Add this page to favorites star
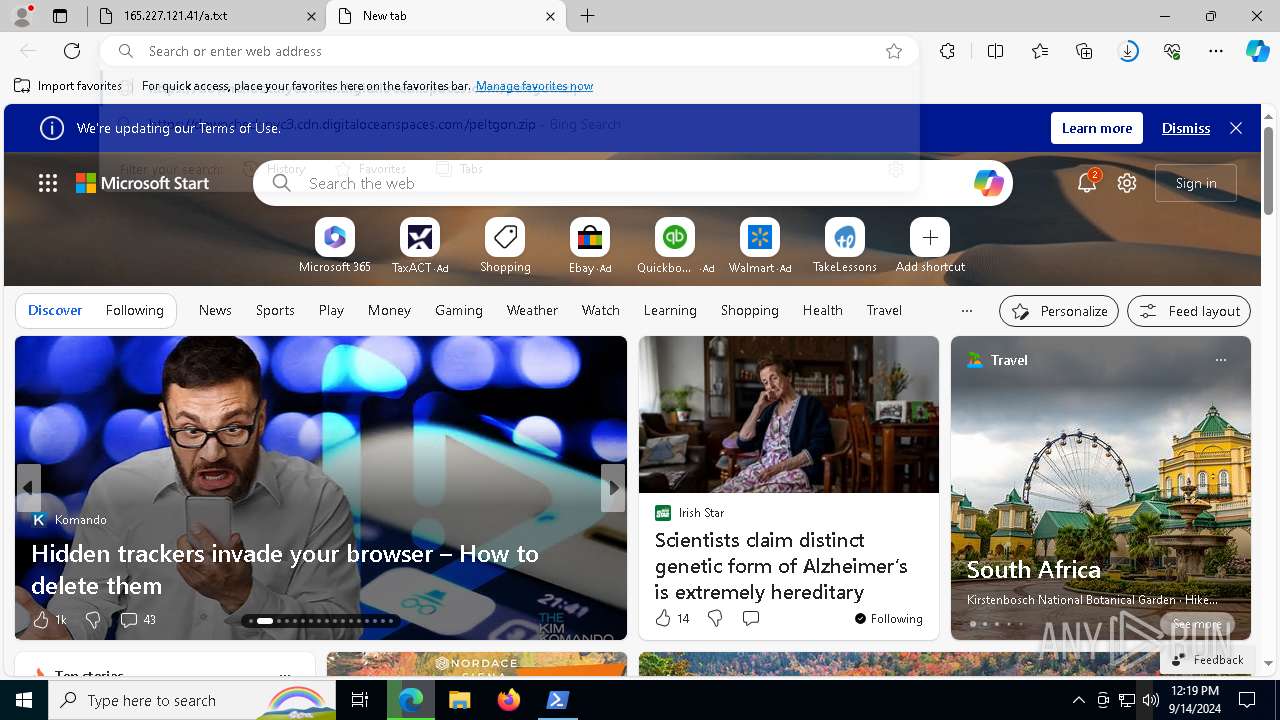 (x=894, y=51)
